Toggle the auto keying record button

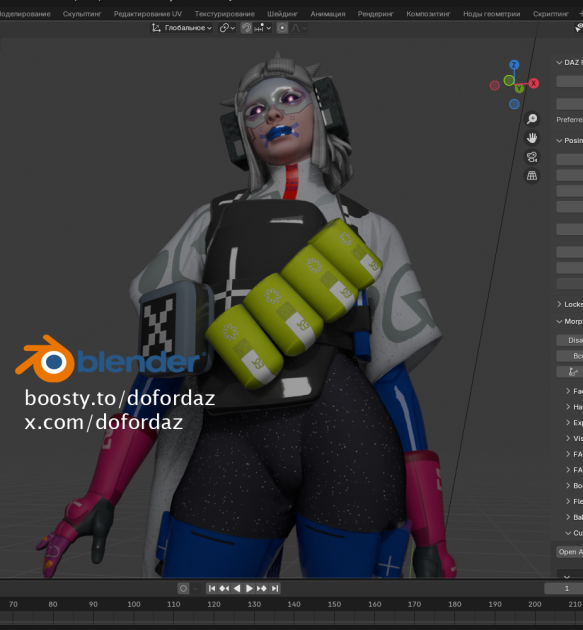(183, 588)
